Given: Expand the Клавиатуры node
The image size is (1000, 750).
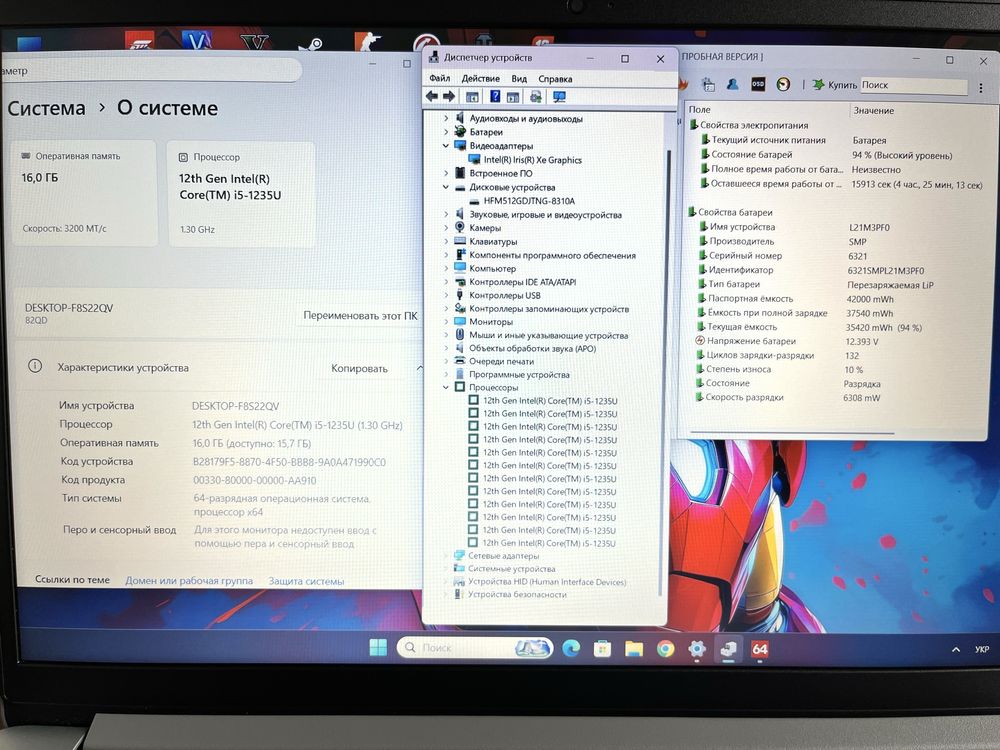Looking at the screenshot, I should (x=446, y=242).
